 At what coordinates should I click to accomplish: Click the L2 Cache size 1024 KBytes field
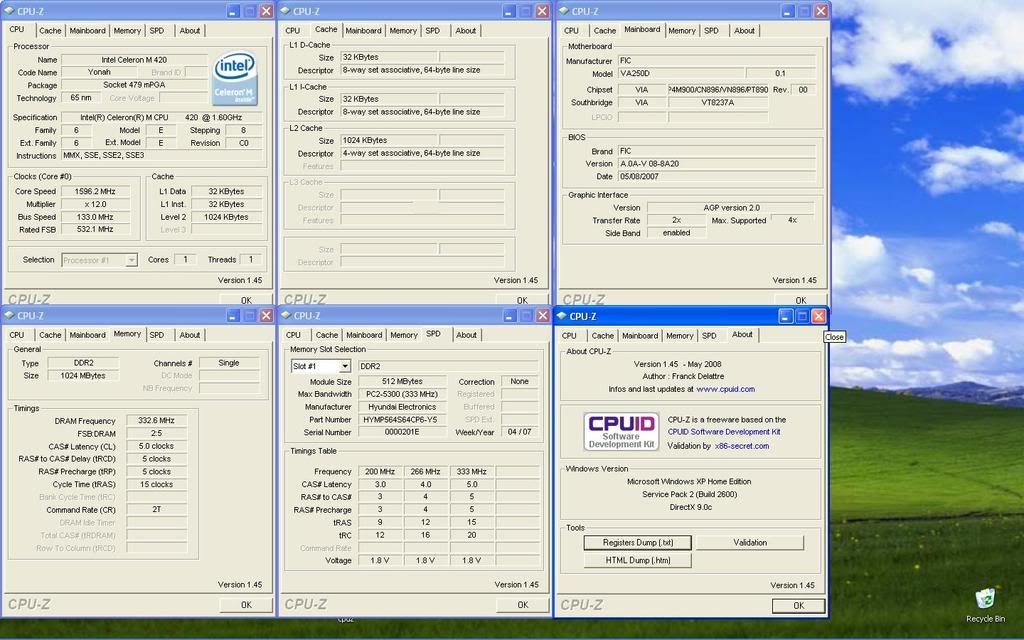click(389, 140)
